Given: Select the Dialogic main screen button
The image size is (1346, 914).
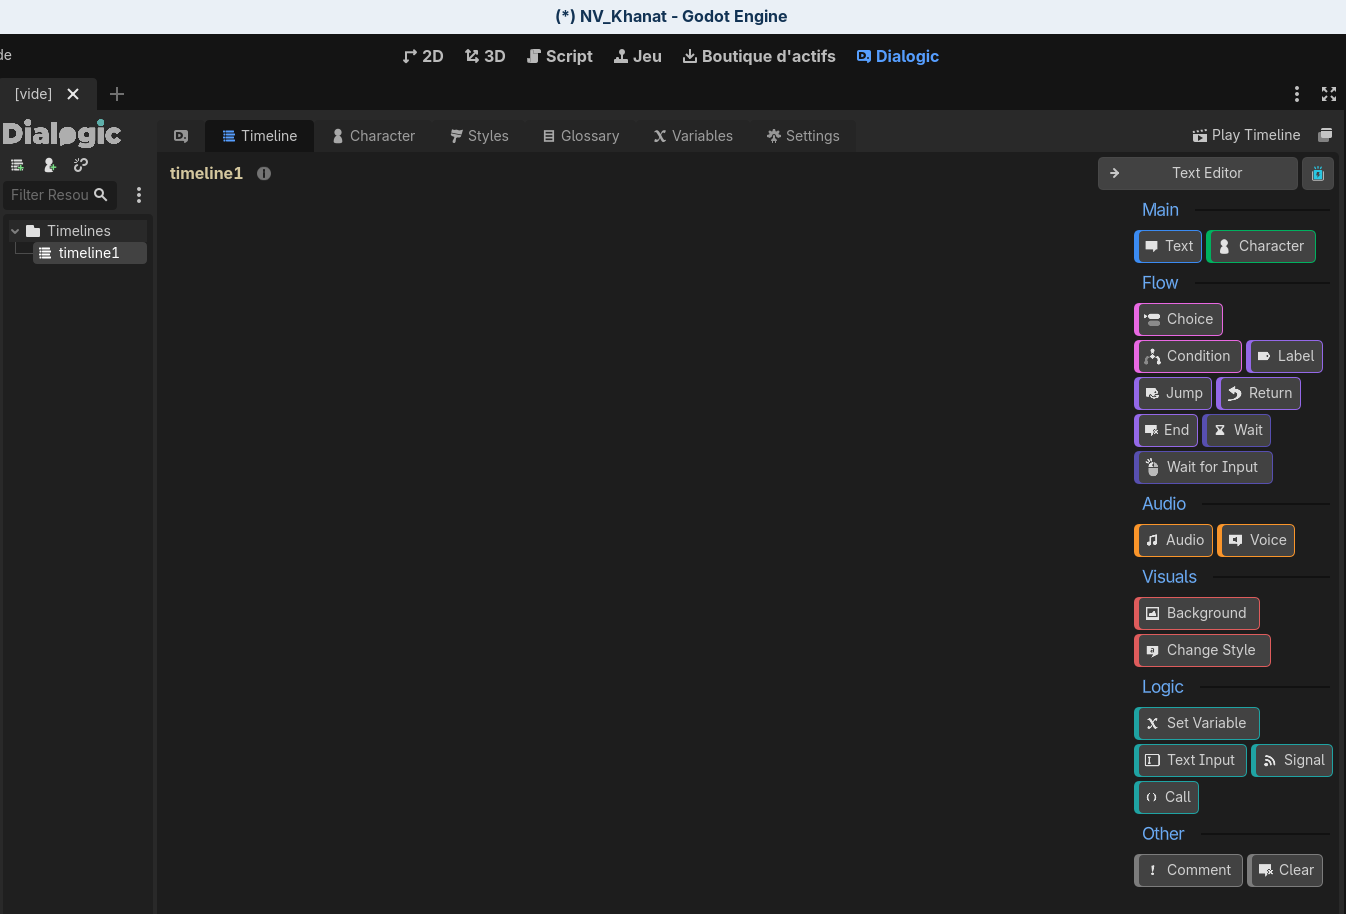Looking at the screenshot, I should point(898,56).
